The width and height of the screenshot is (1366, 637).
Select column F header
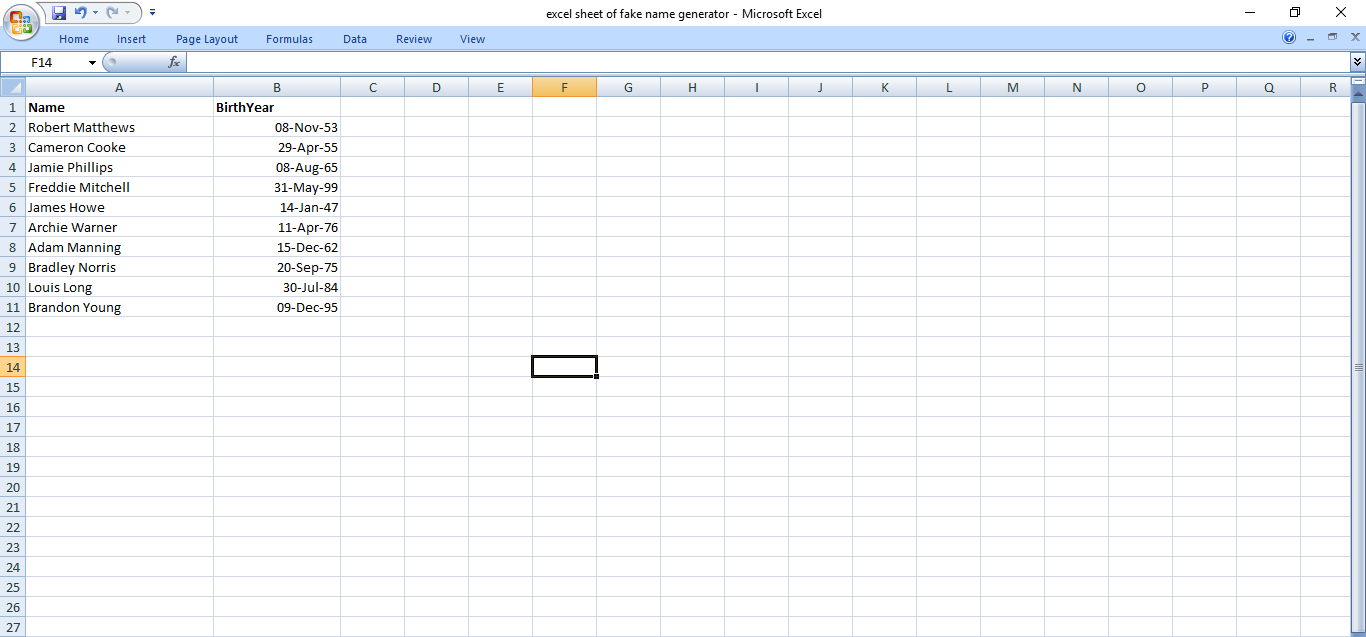coord(564,87)
